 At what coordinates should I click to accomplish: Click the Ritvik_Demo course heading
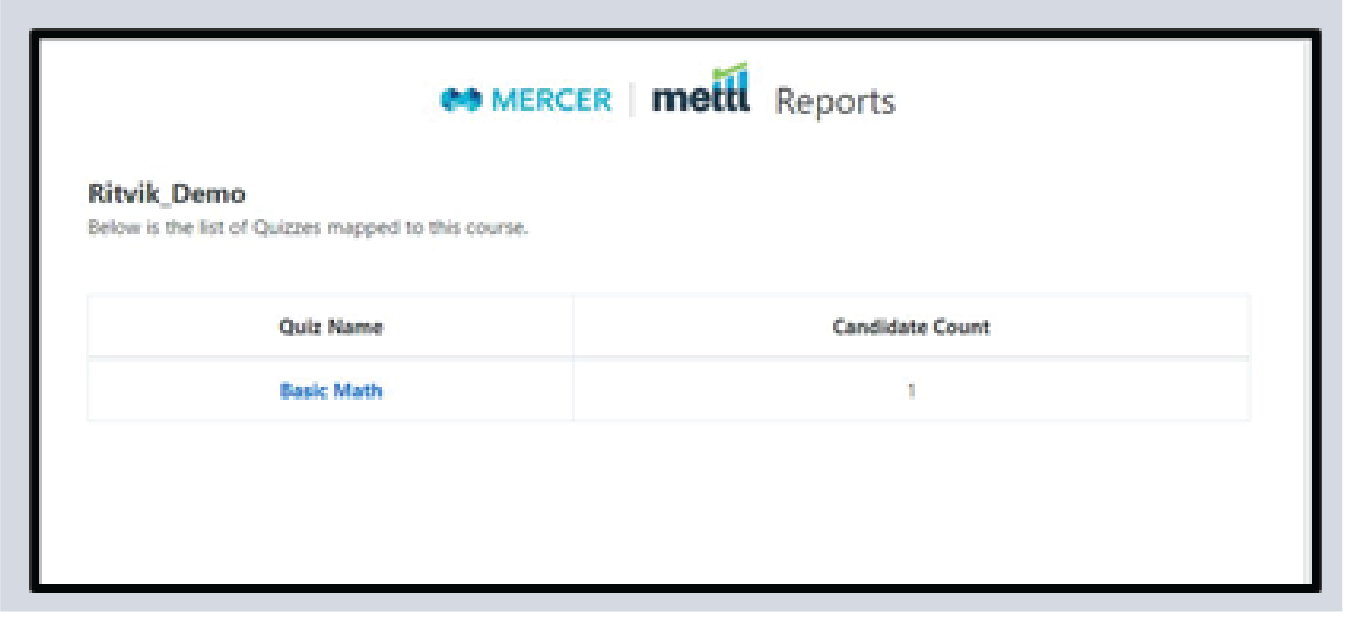(166, 193)
